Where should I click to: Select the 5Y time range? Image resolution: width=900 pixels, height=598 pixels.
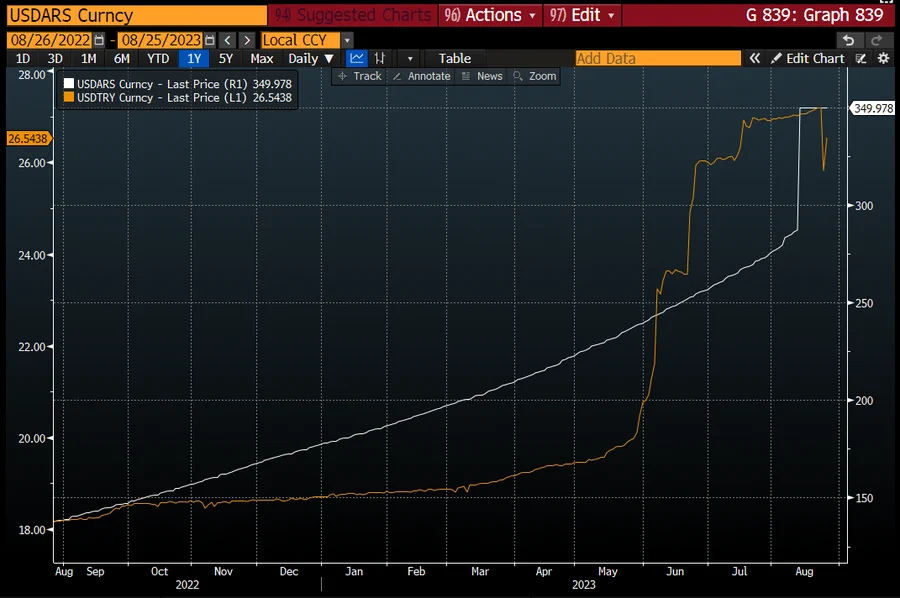226,59
